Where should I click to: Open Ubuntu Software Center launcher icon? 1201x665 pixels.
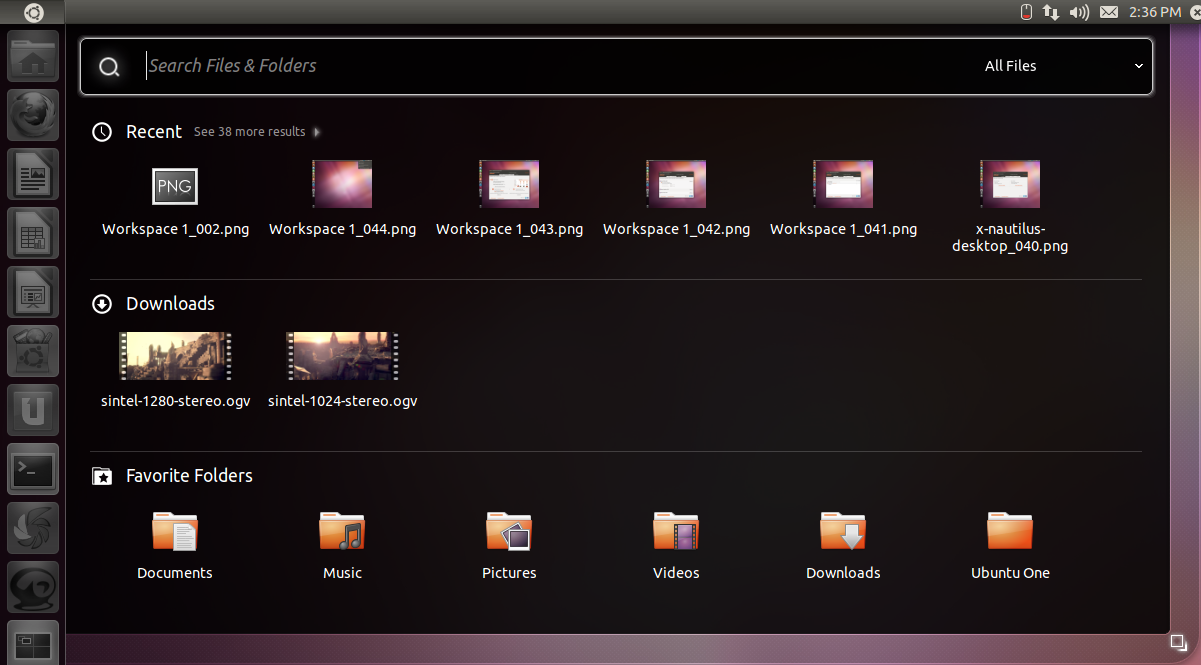click(33, 351)
